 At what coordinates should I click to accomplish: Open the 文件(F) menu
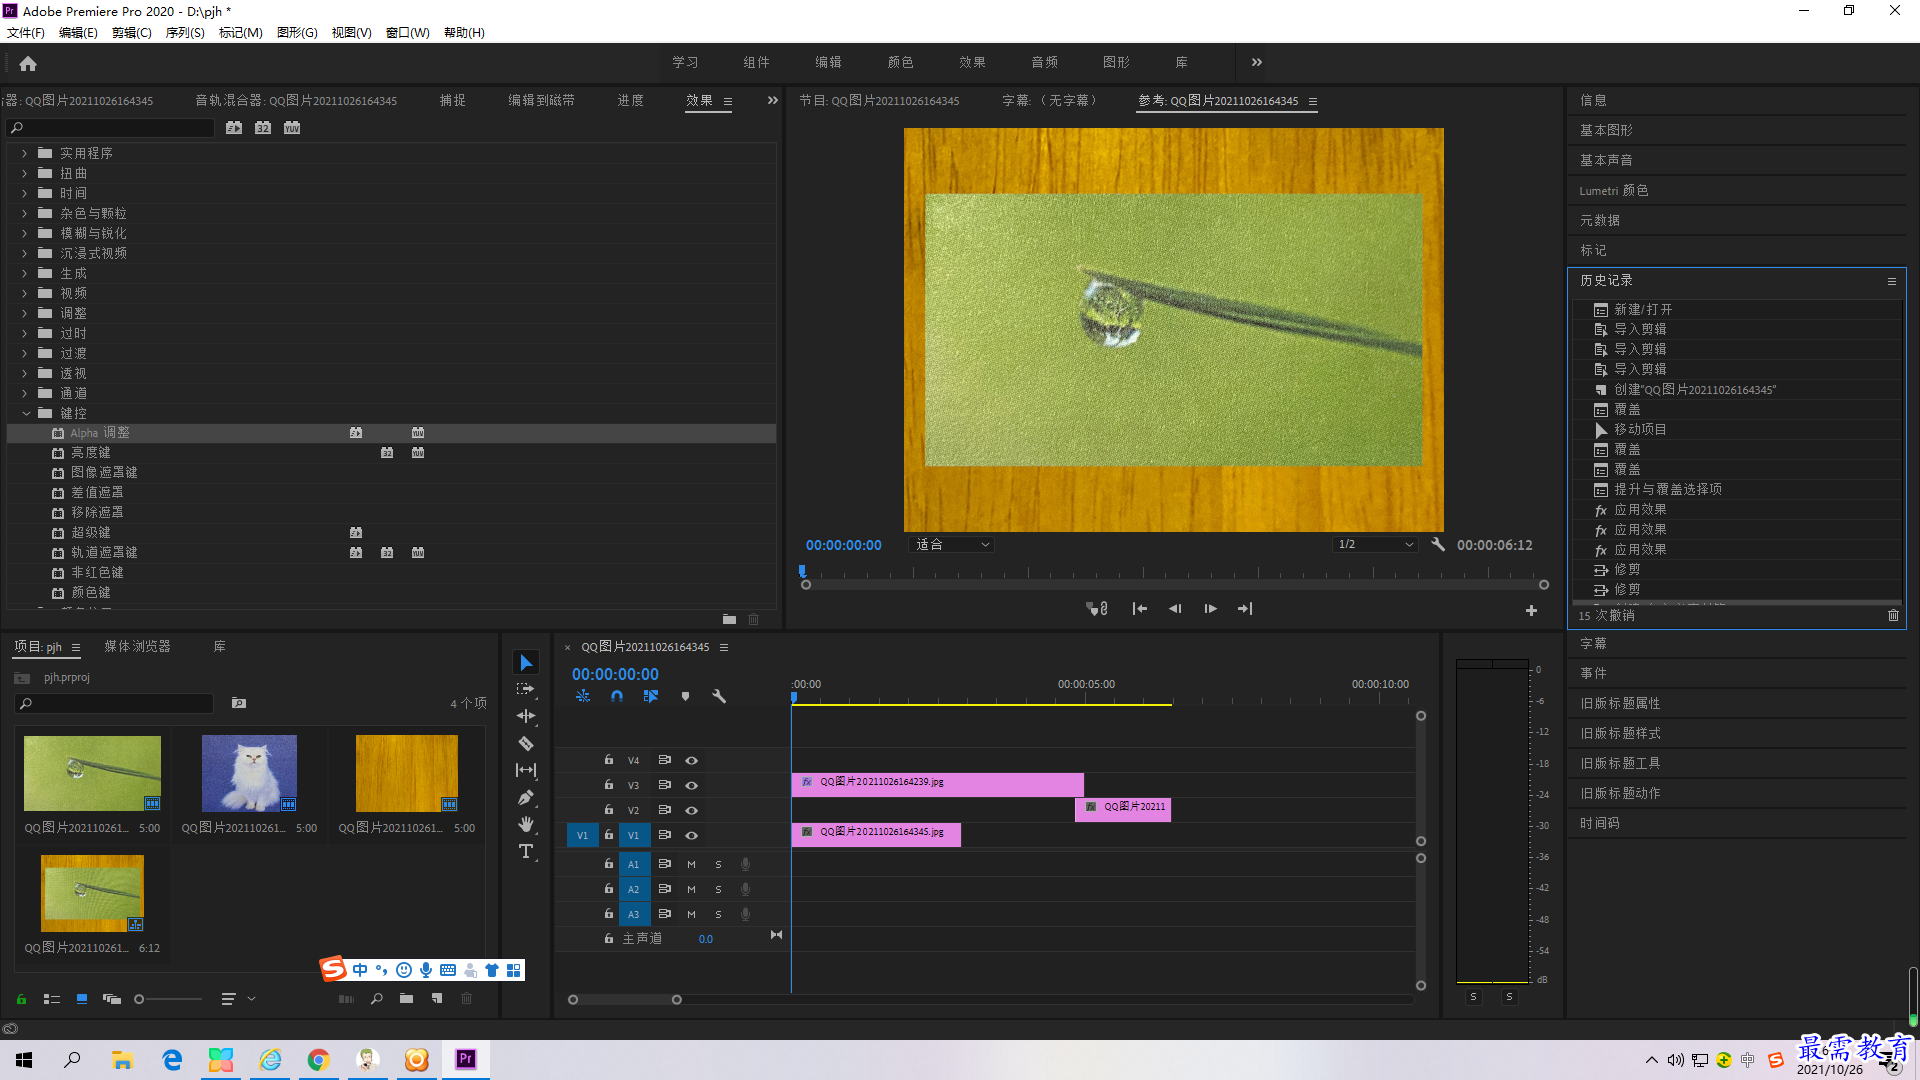click(x=26, y=32)
